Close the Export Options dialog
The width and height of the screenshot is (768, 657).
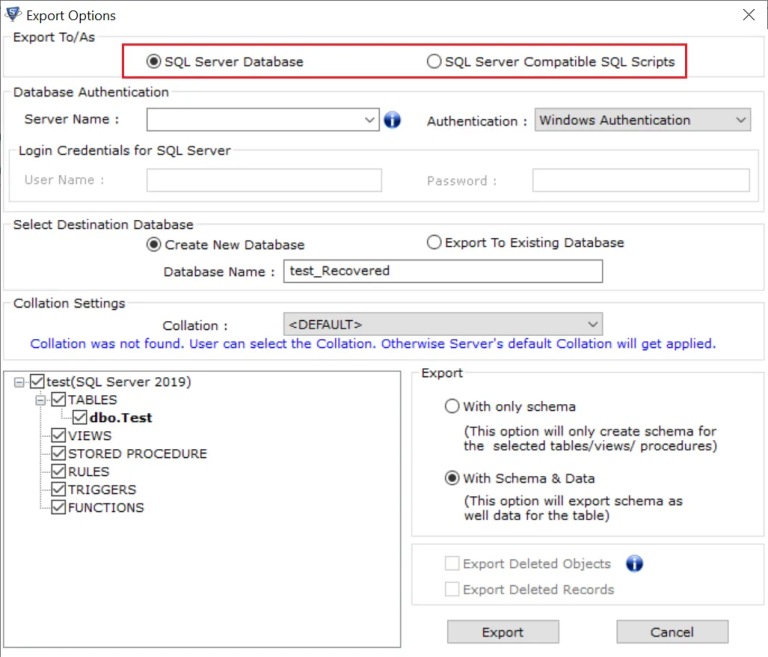748,15
